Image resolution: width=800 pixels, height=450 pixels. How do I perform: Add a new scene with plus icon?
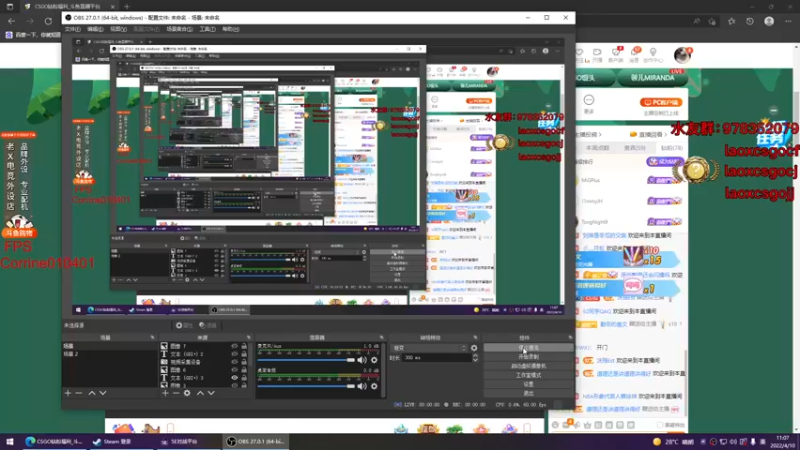(68, 393)
